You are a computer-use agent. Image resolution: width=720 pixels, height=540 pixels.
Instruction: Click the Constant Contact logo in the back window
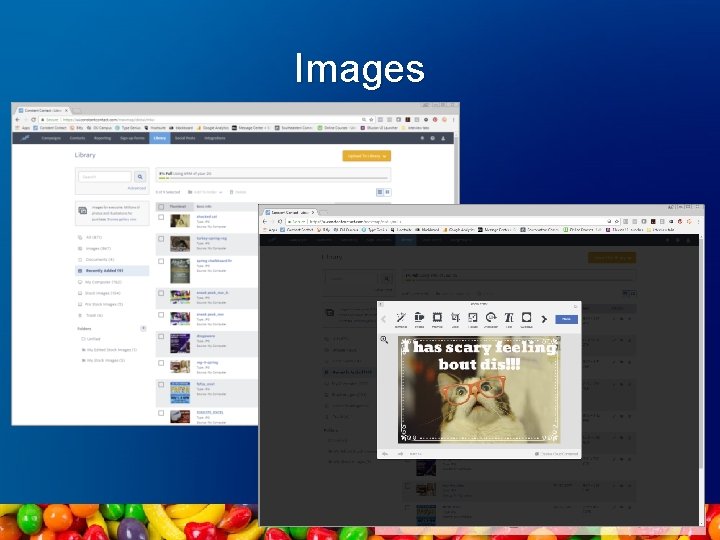point(25,138)
